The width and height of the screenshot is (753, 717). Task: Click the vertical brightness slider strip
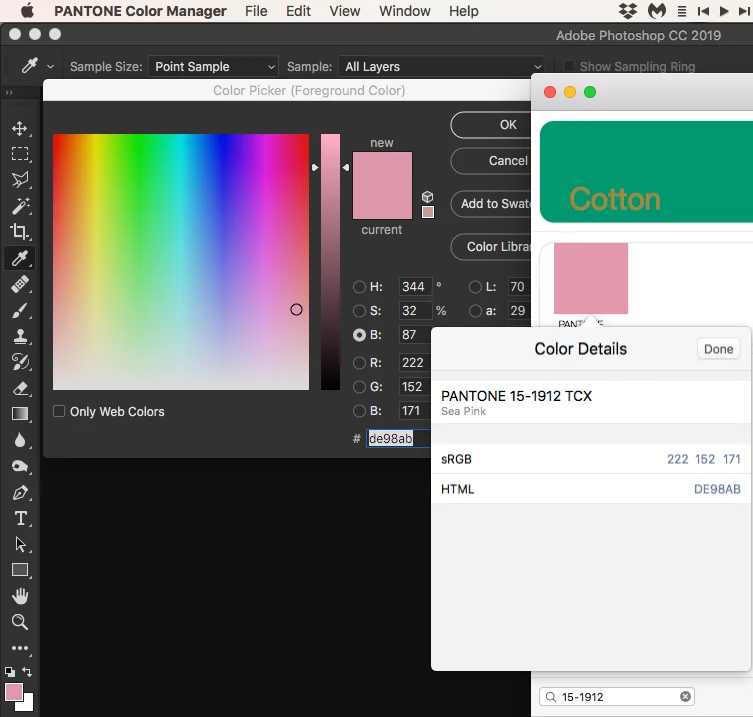point(330,262)
